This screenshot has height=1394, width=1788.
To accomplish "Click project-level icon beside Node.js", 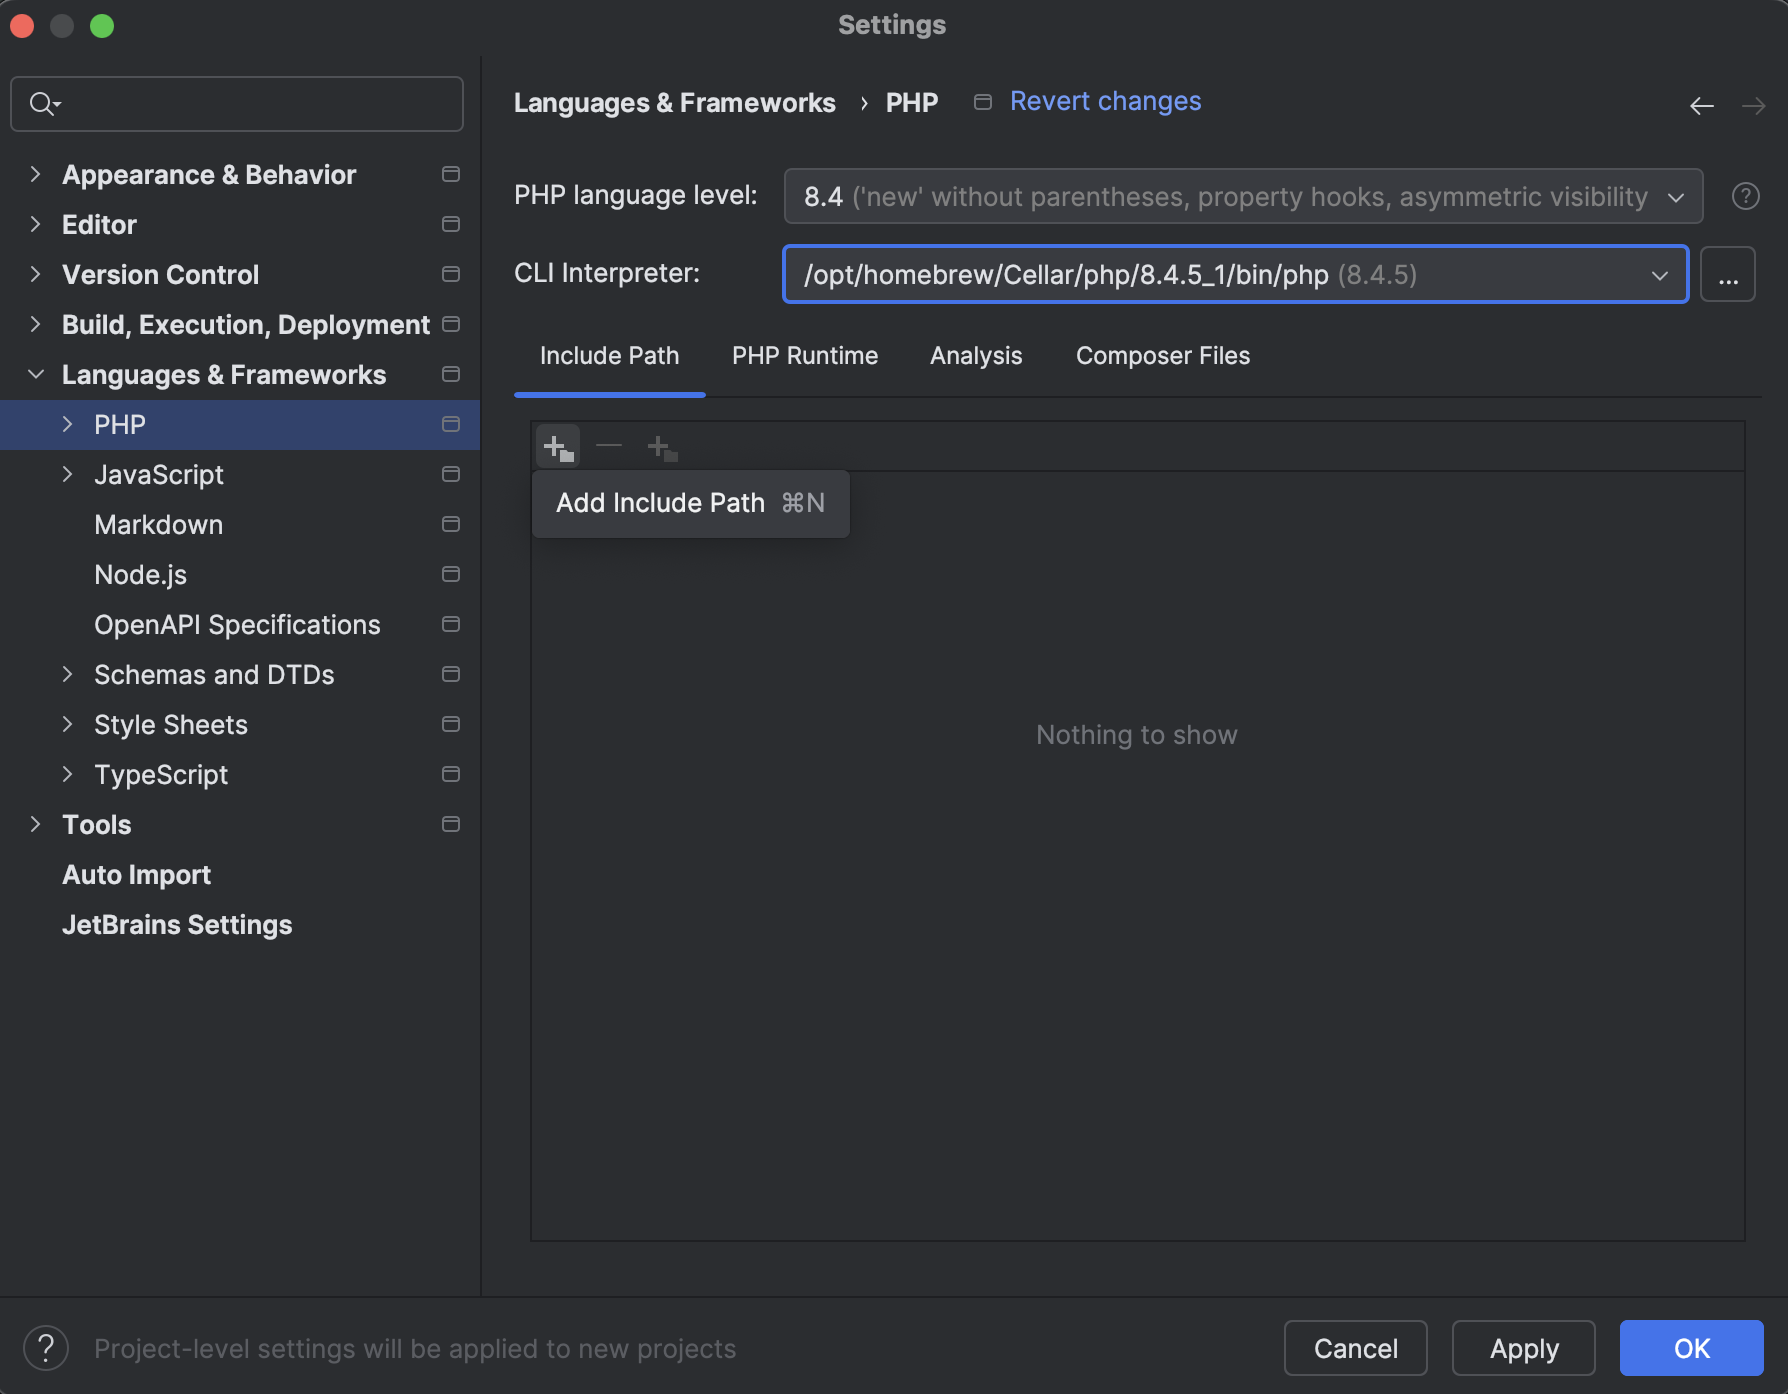I will coord(451,574).
